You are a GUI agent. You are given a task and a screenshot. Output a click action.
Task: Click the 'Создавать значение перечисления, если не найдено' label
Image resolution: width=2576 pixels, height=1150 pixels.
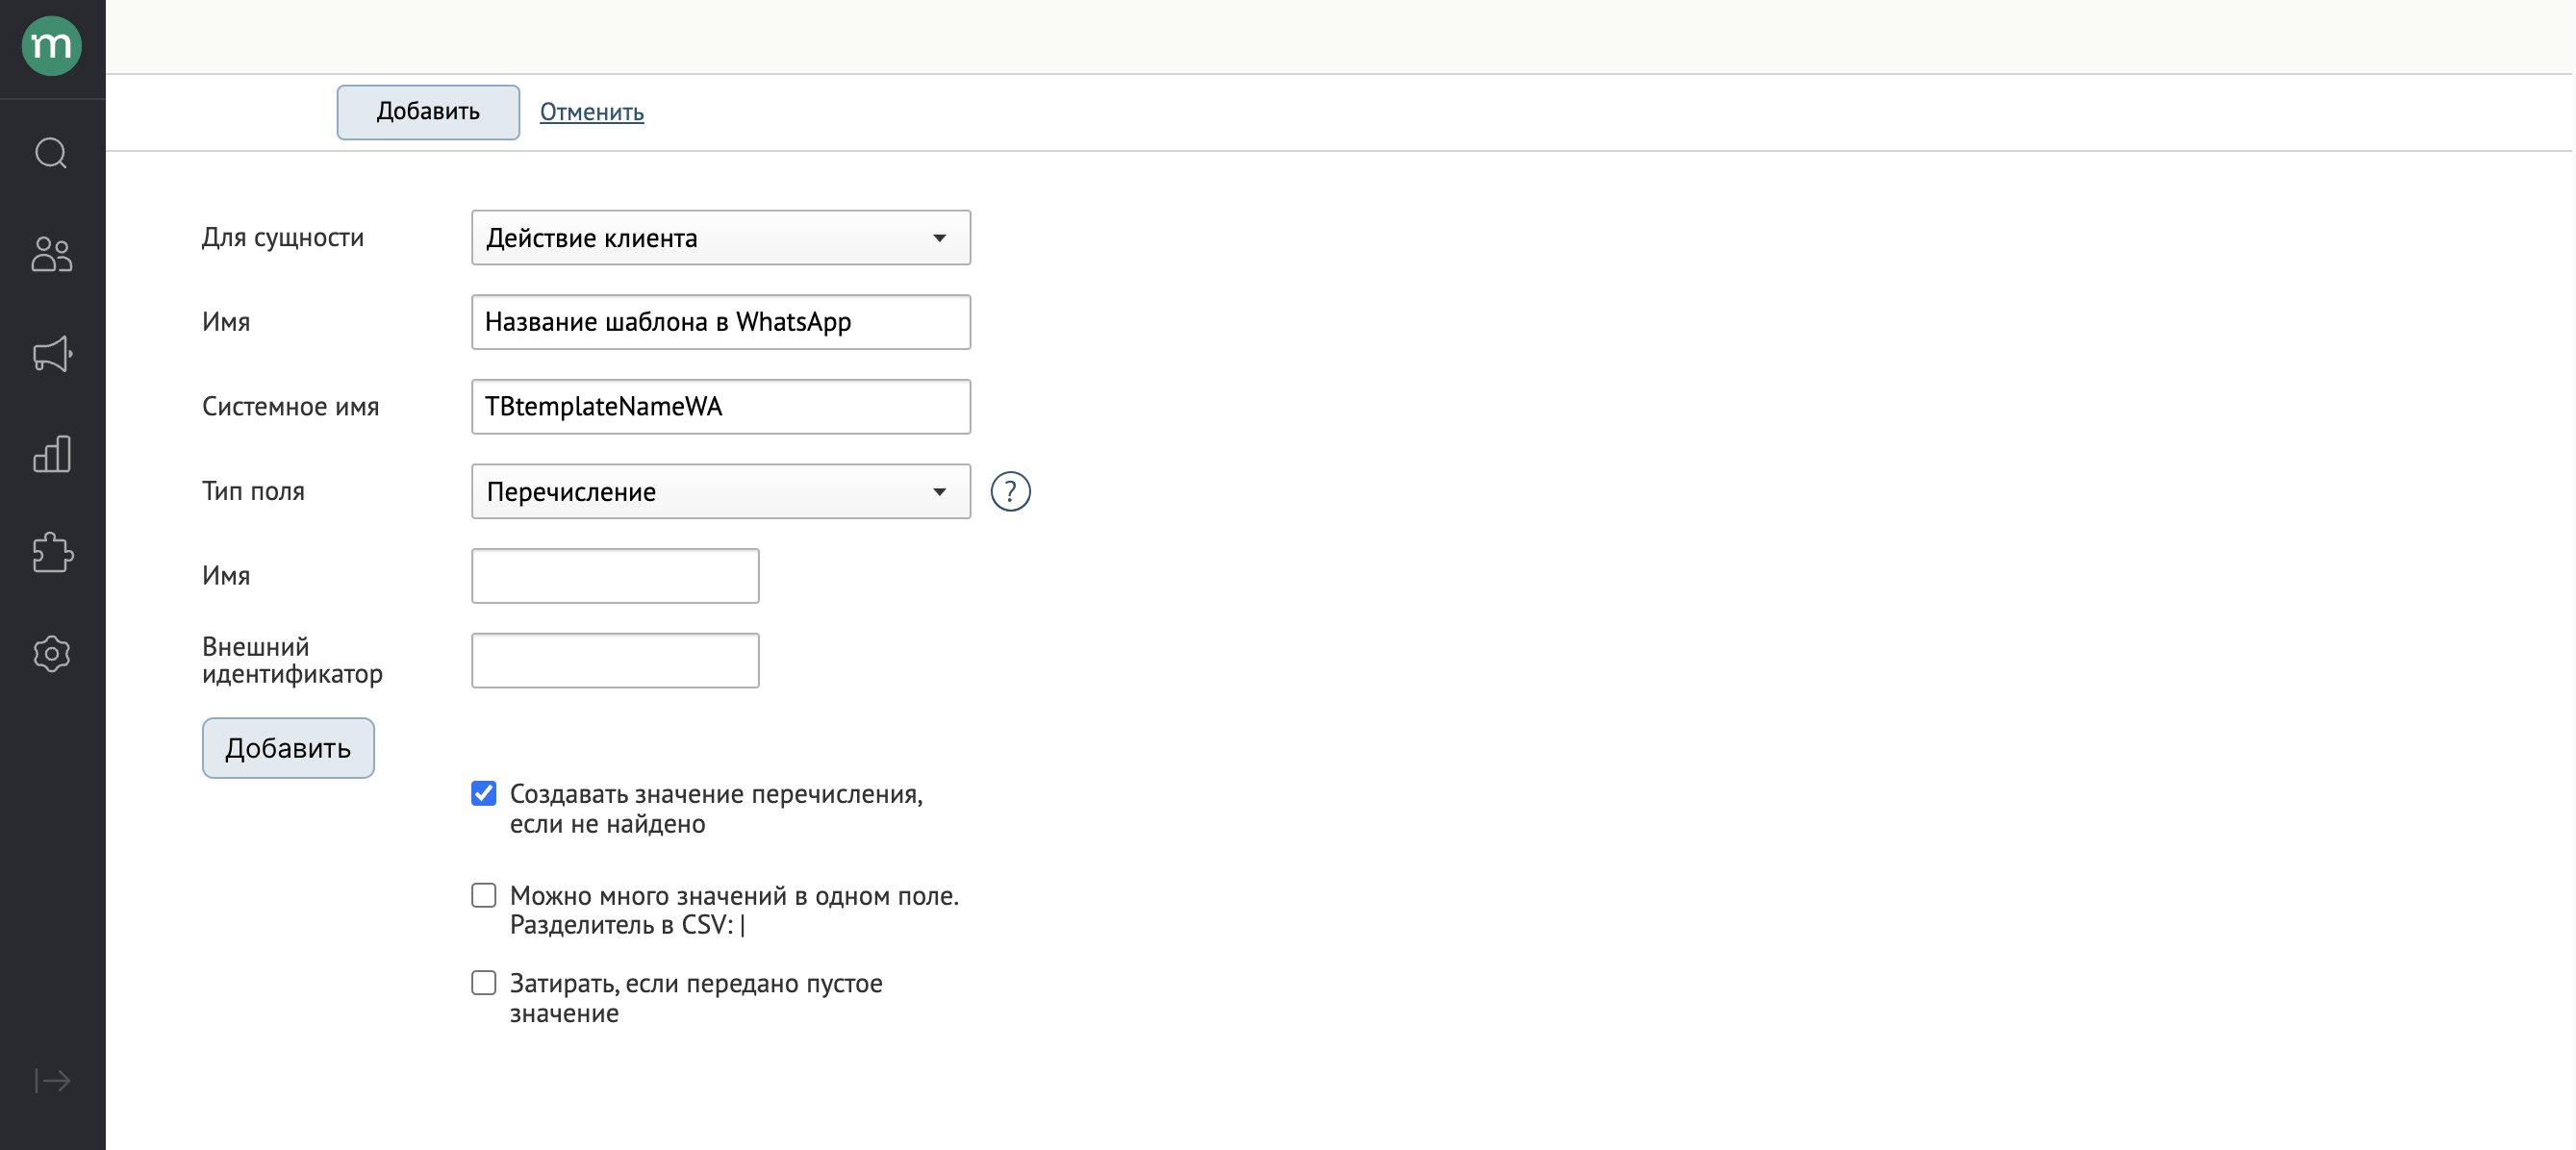pyautogui.click(x=716, y=809)
